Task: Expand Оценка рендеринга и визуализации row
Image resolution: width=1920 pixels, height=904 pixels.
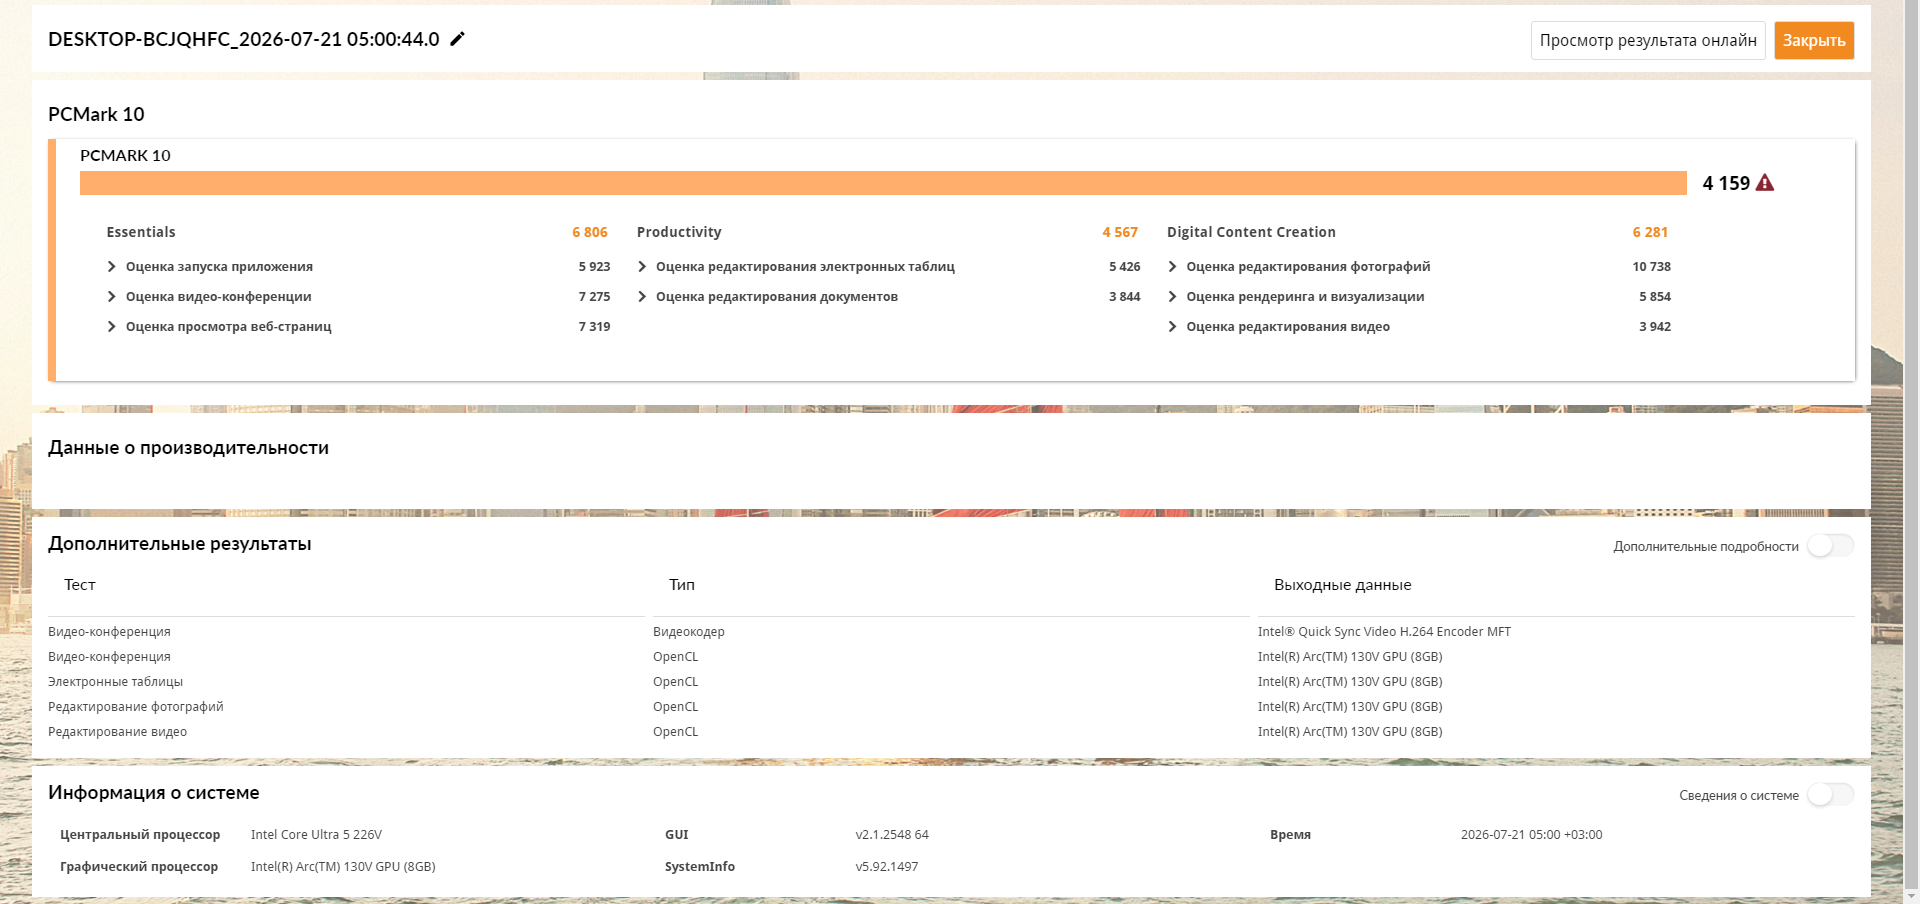Action: pos(1418,297)
